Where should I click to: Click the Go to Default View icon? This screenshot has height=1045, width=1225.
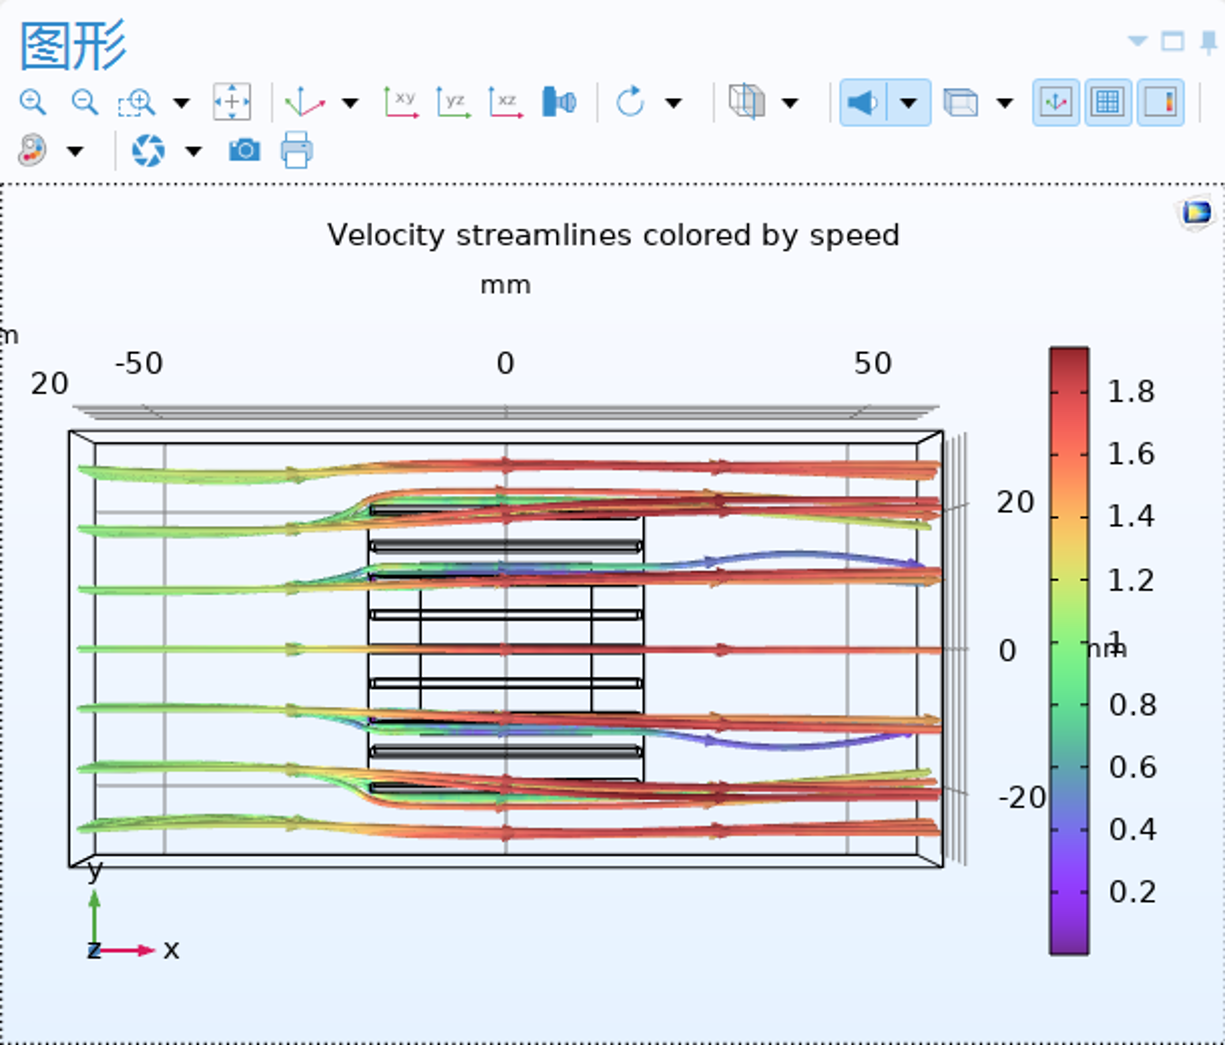point(304,102)
